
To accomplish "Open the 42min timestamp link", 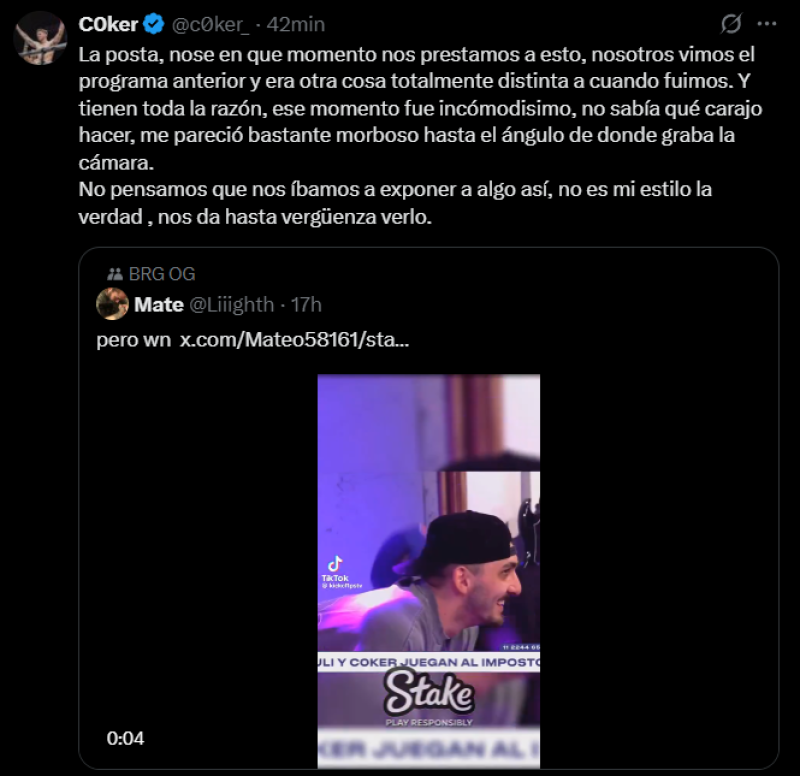I will tap(297, 24).
